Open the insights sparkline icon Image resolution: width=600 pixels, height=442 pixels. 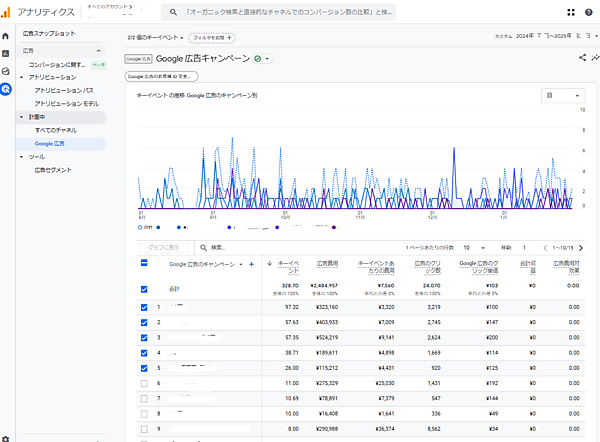(x=595, y=58)
